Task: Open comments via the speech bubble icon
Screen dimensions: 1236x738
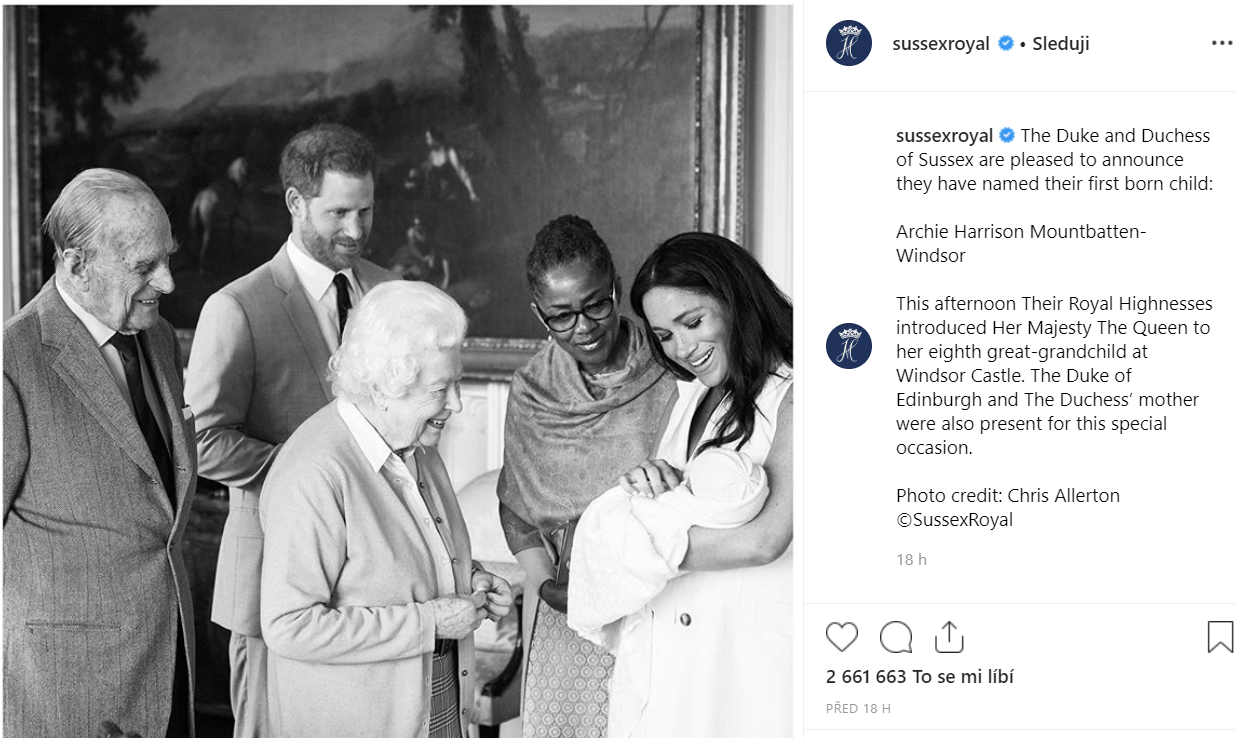Action: 896,637
